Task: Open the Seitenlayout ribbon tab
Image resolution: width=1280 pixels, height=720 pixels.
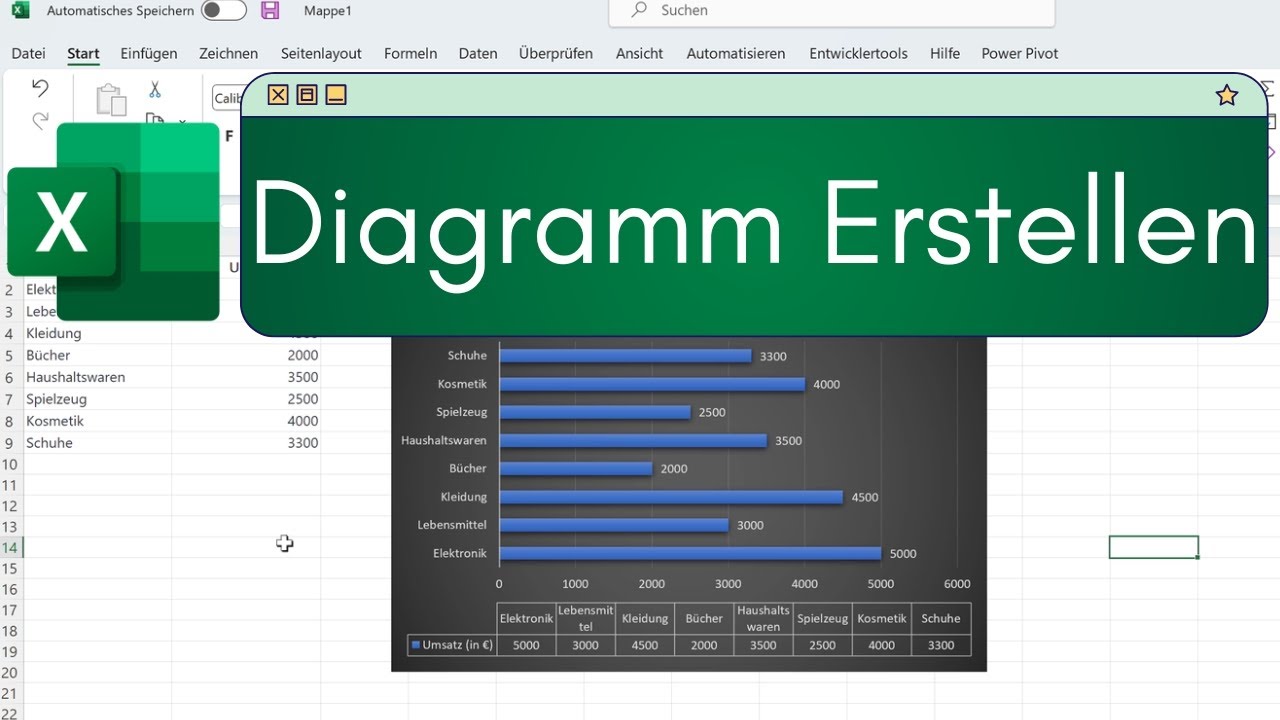Action: [x=321, y=54]
